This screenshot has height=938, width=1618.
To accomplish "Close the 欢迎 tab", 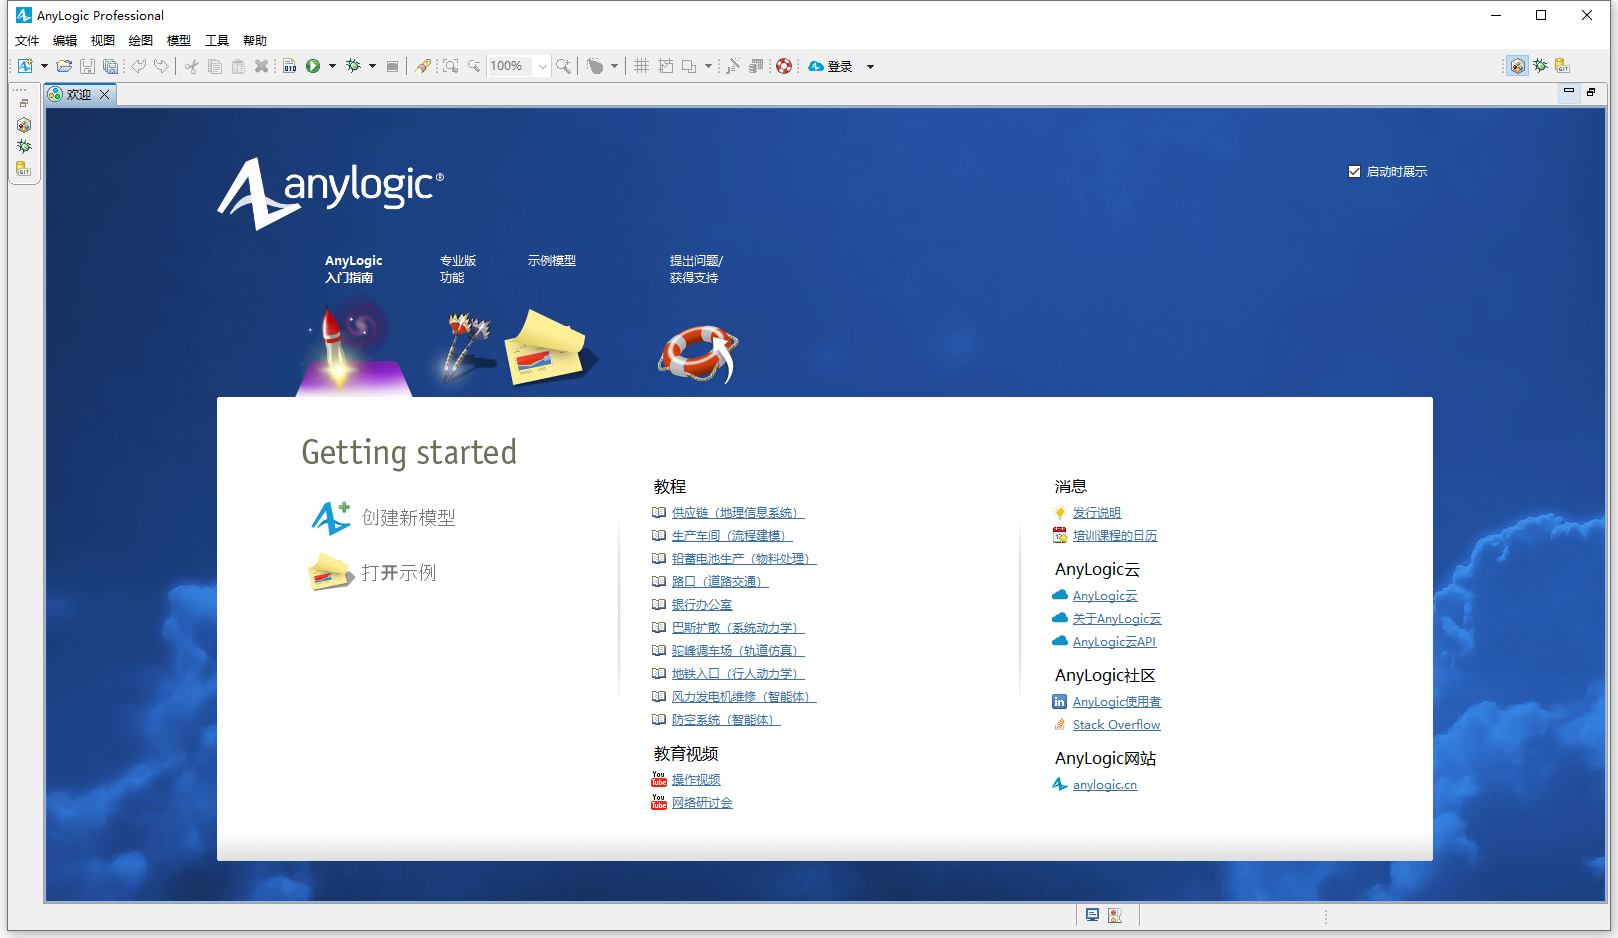I will (104, 94).
